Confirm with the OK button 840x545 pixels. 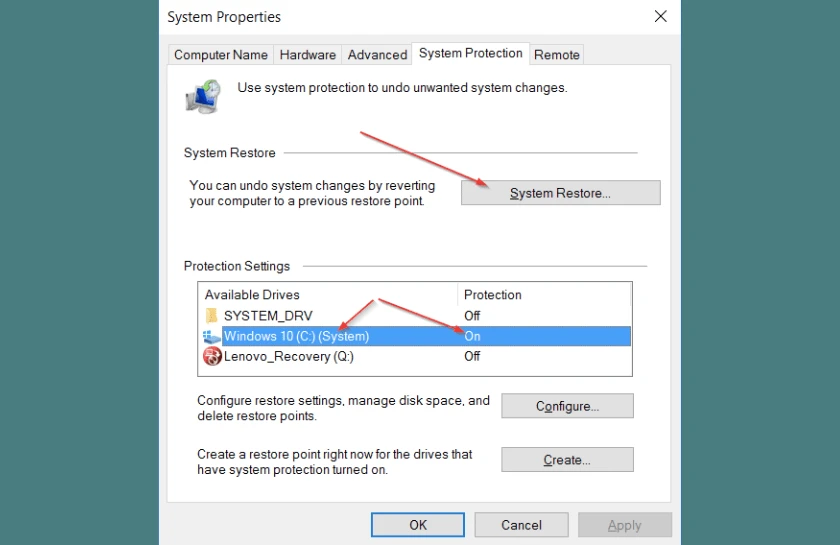[x=418, y=525]
